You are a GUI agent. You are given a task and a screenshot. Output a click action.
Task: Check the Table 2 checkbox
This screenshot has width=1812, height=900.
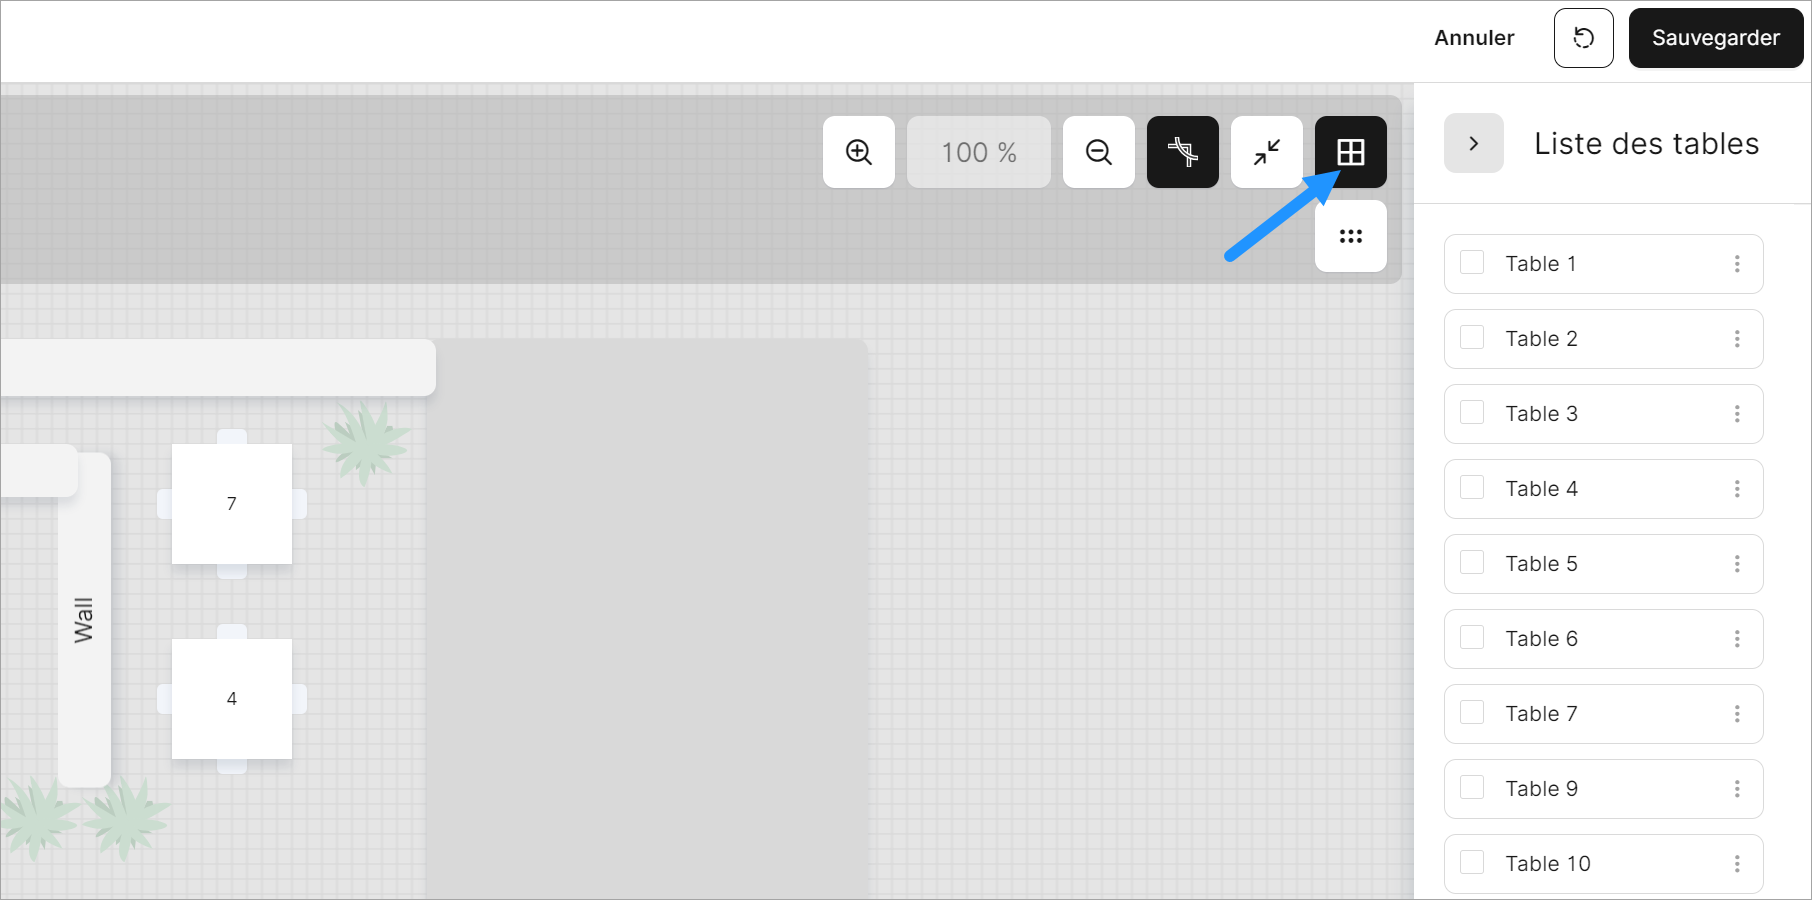point(1472,338)
